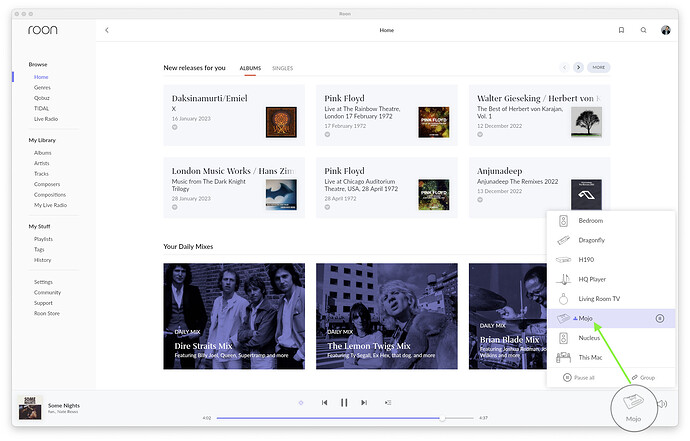This screenshot has height=441, width=690.
Task: Open Settings in the sidebar
Action: pos(43,282)
